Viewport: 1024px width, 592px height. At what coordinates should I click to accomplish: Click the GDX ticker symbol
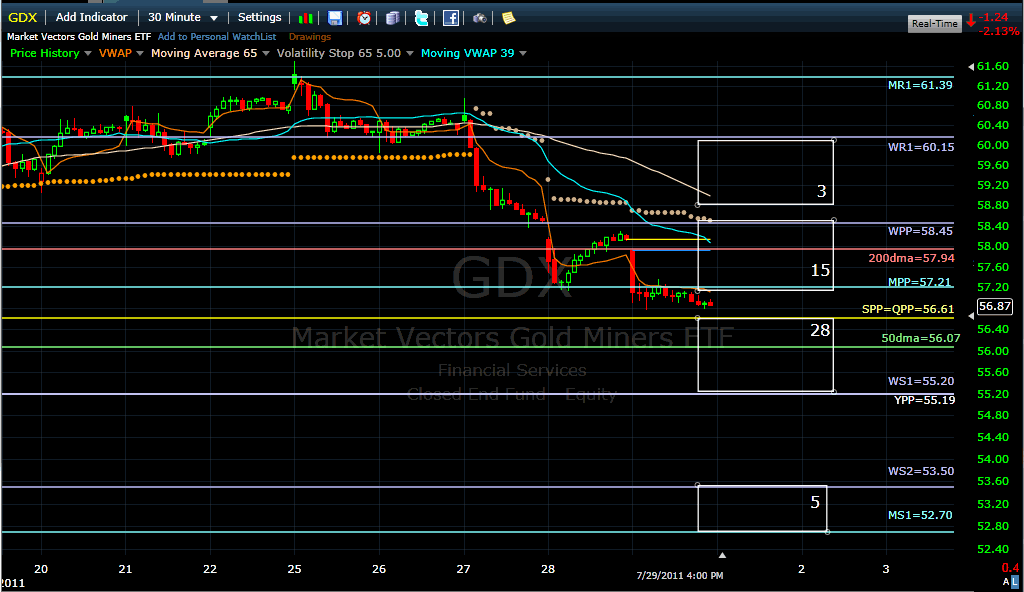[x=22, y=18]
